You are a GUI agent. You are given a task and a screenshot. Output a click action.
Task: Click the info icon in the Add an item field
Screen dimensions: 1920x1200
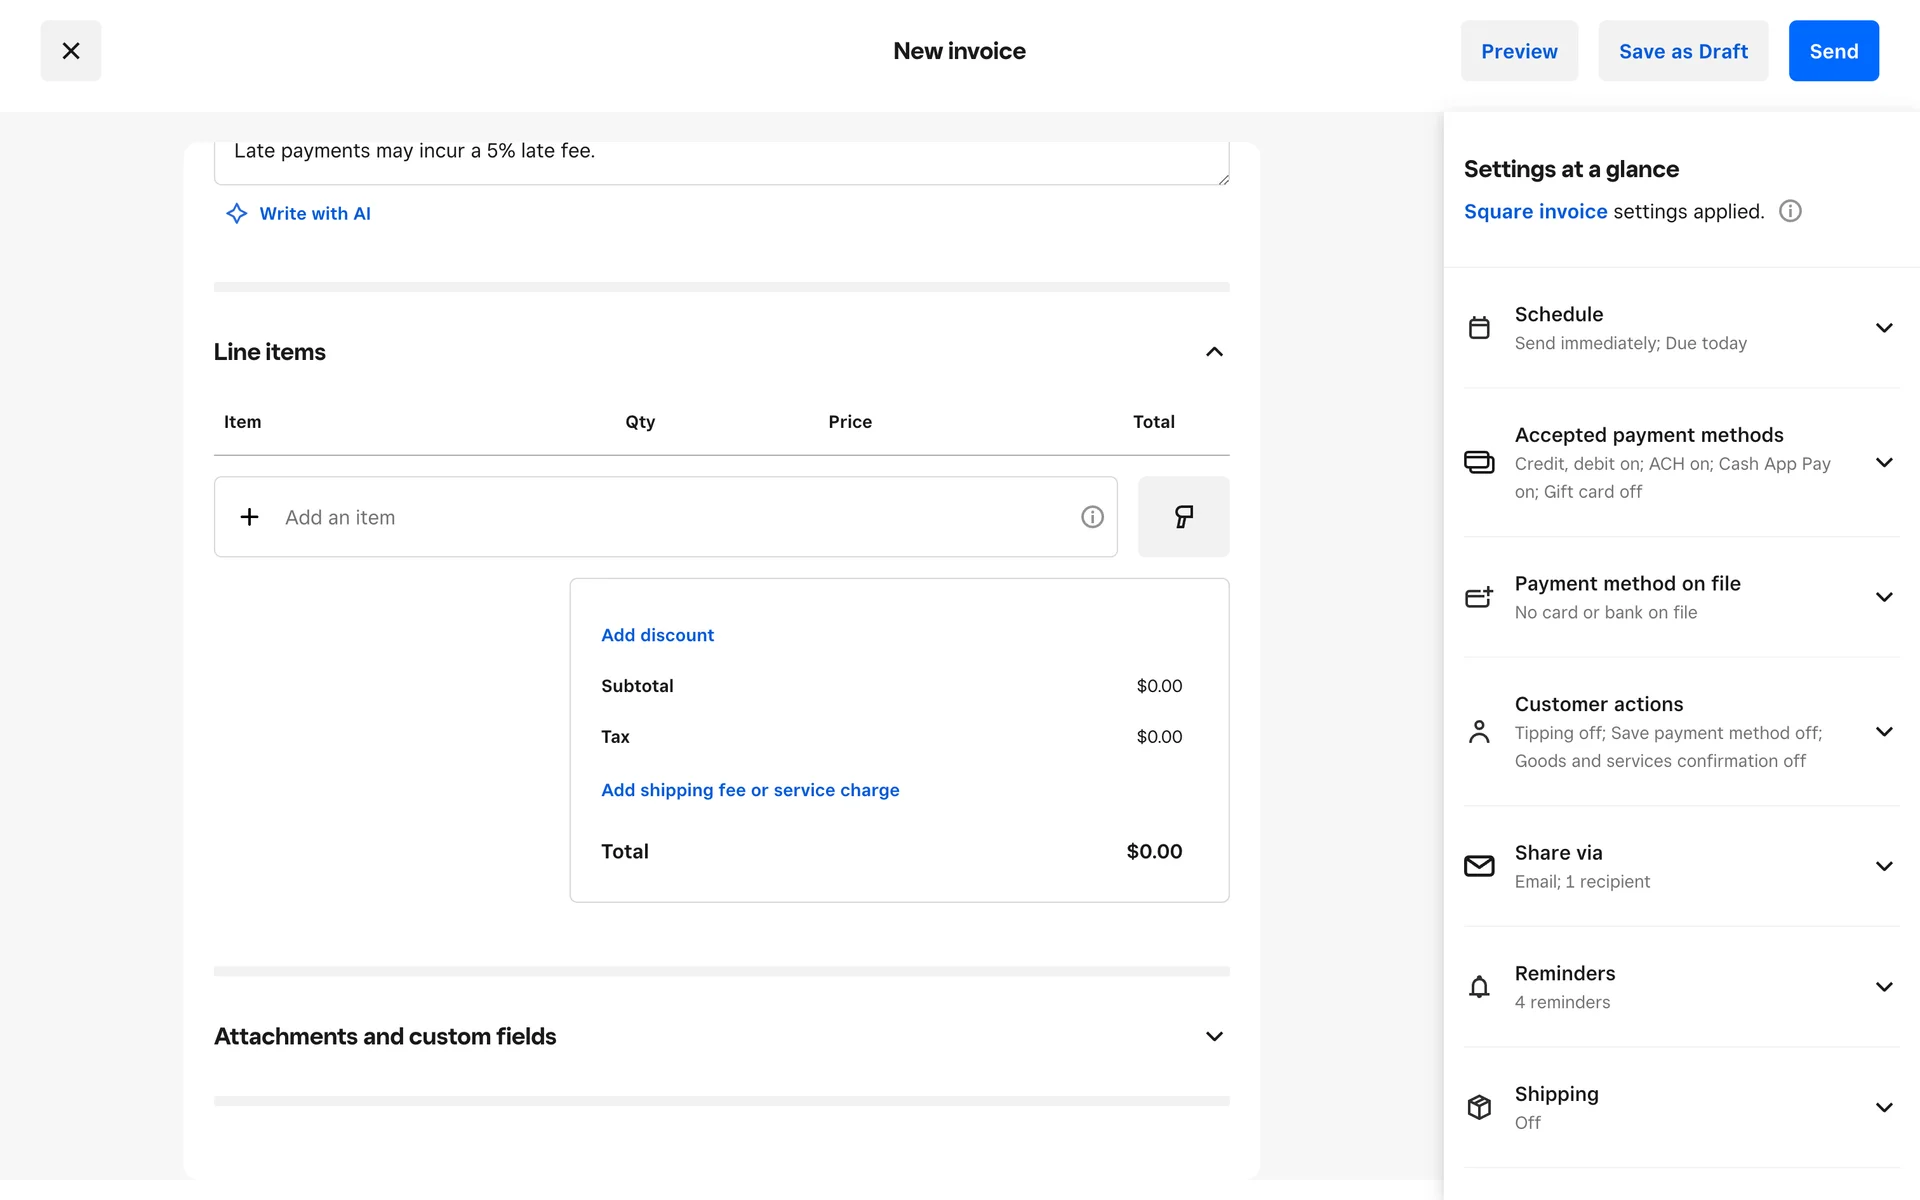[x=1092, y=517]
